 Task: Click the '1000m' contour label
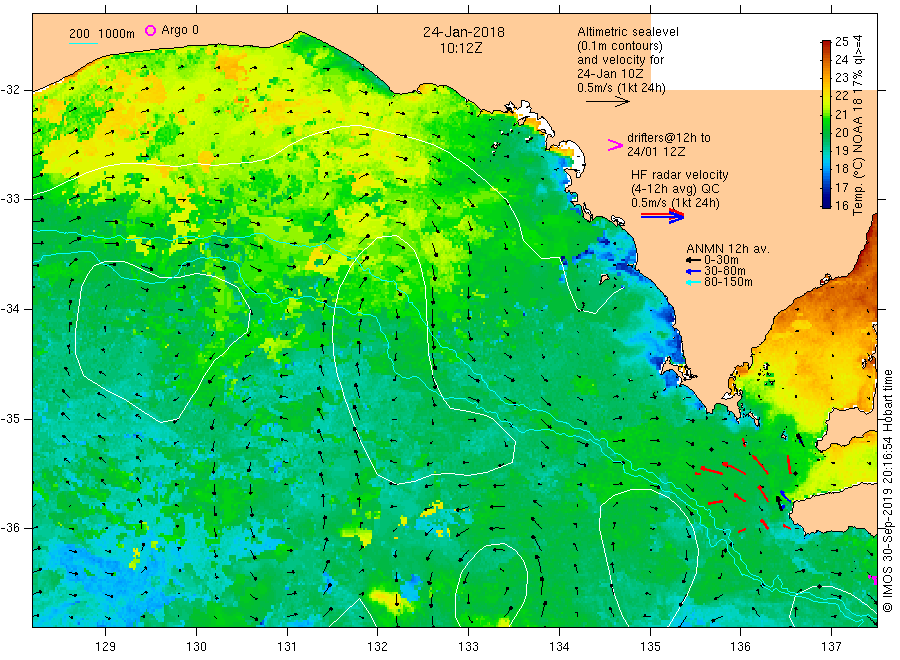(x=116, y=34)
